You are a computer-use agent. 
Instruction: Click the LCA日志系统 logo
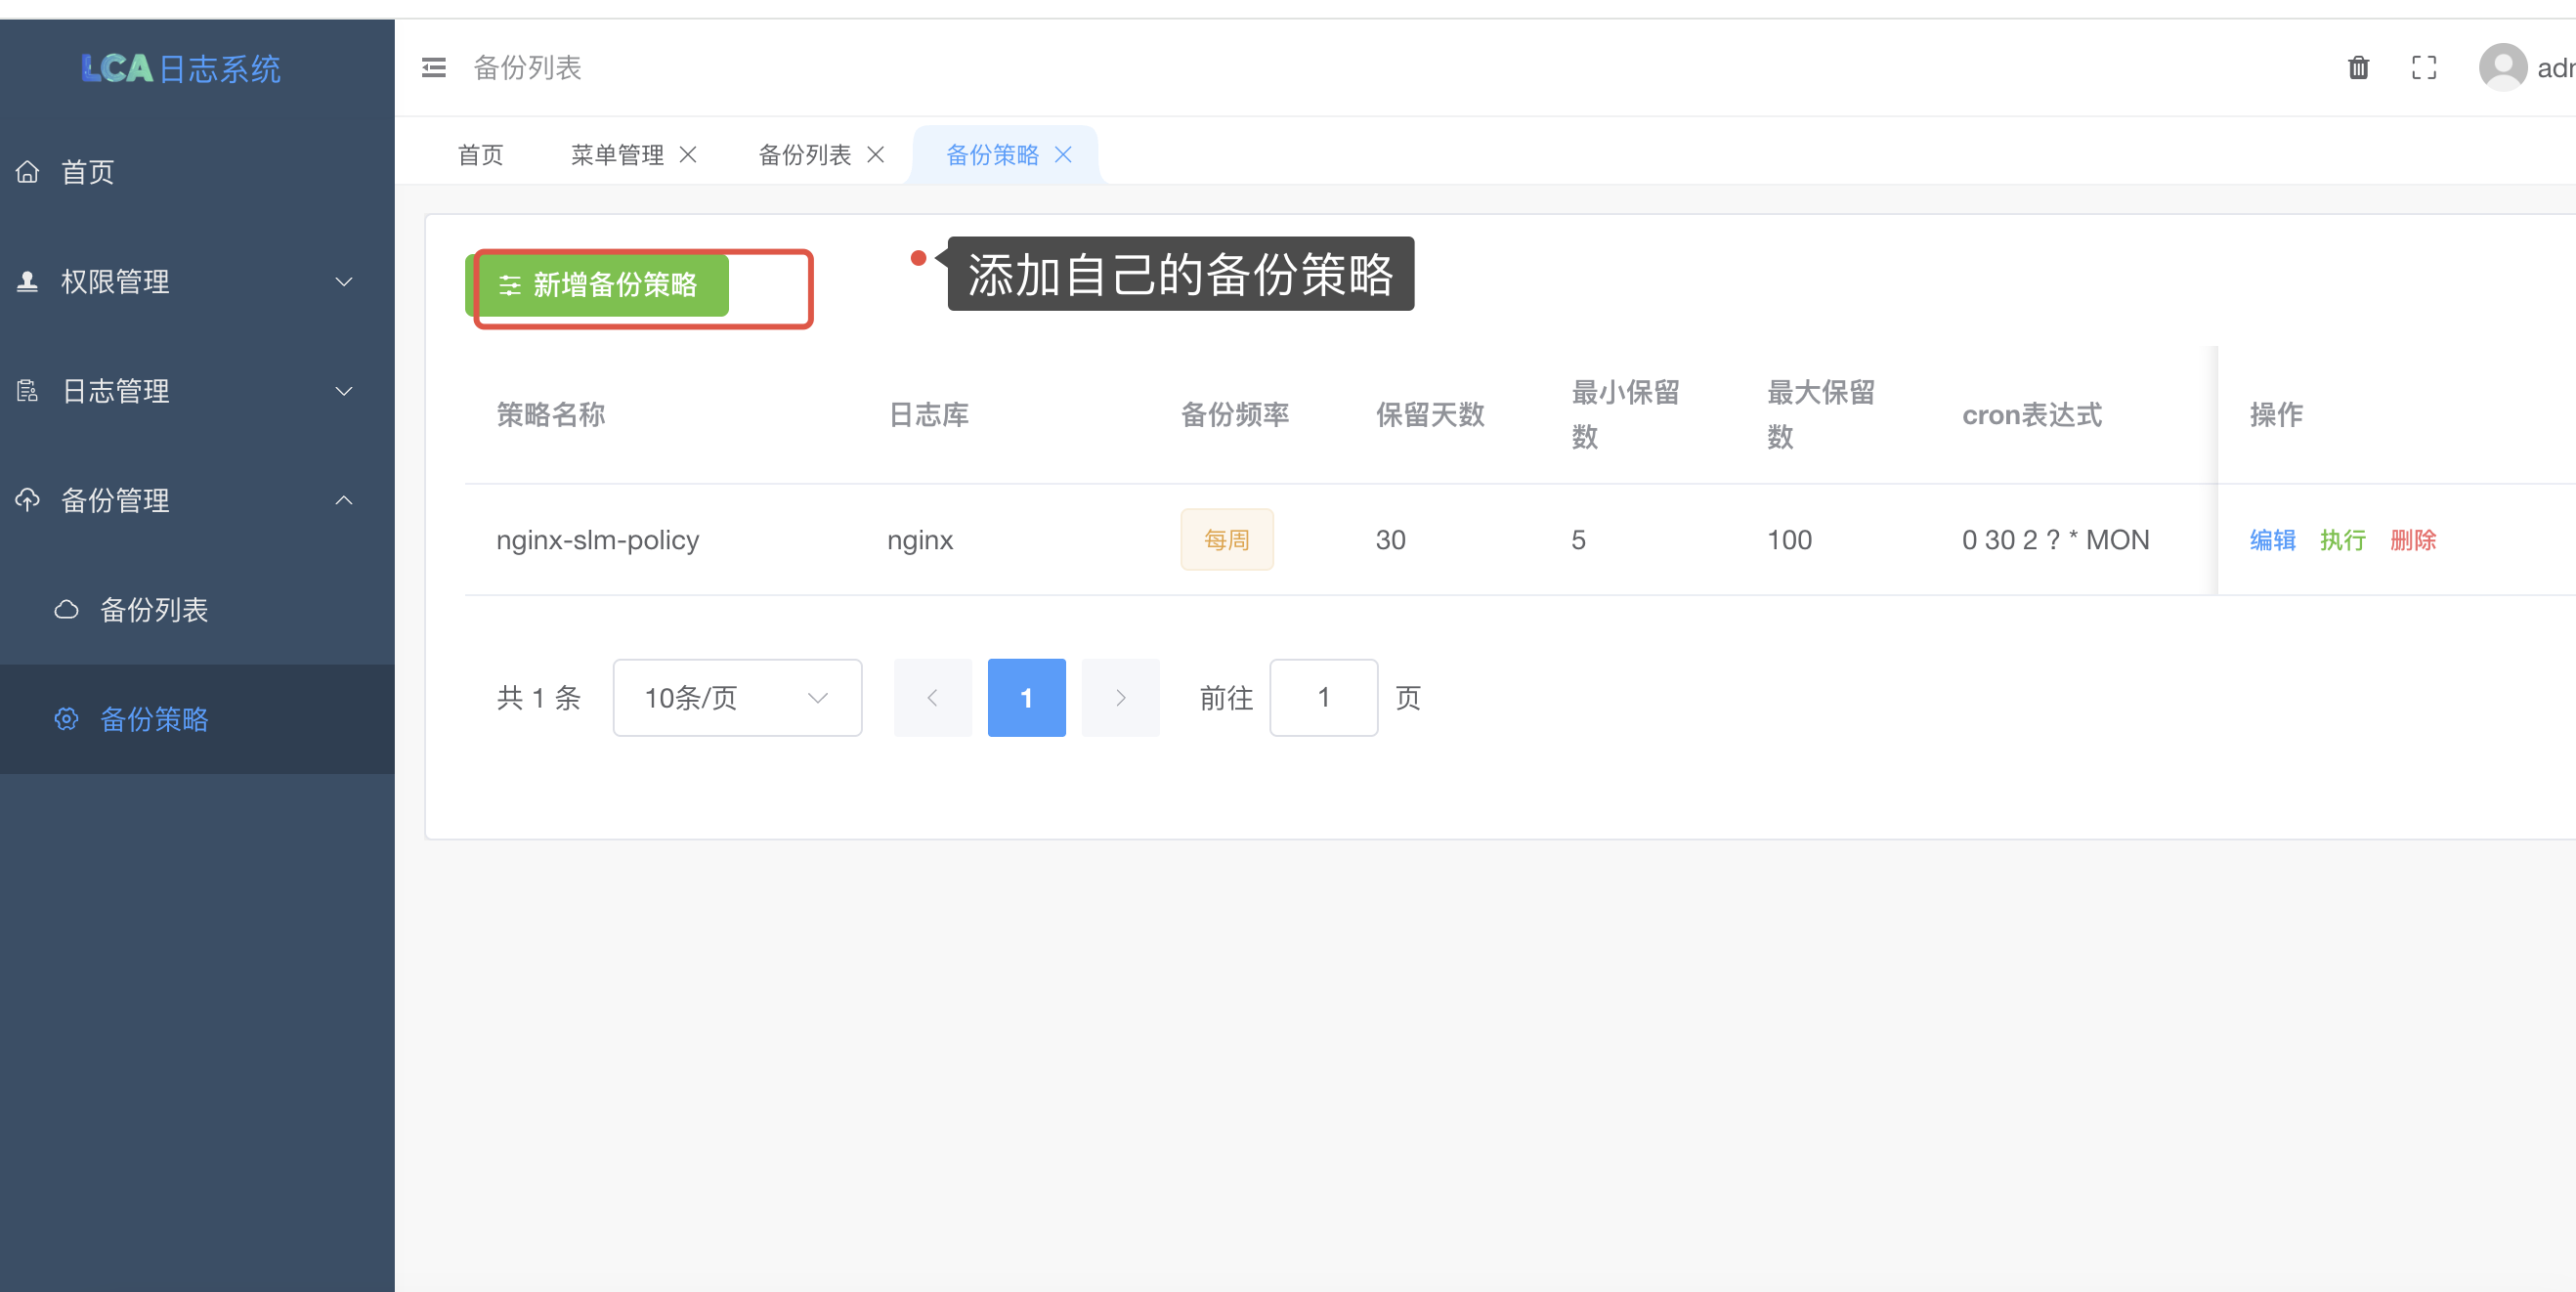181,69
